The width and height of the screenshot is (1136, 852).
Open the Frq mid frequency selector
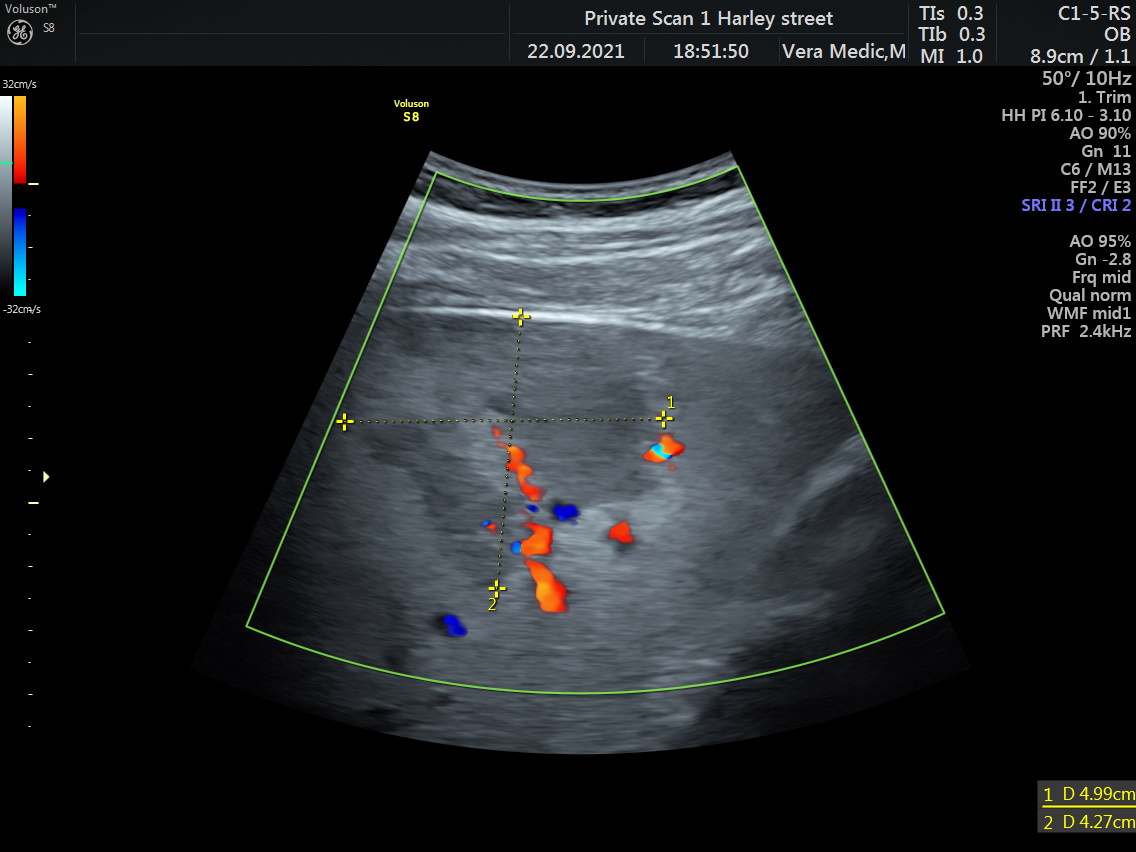click(1103, 277)
